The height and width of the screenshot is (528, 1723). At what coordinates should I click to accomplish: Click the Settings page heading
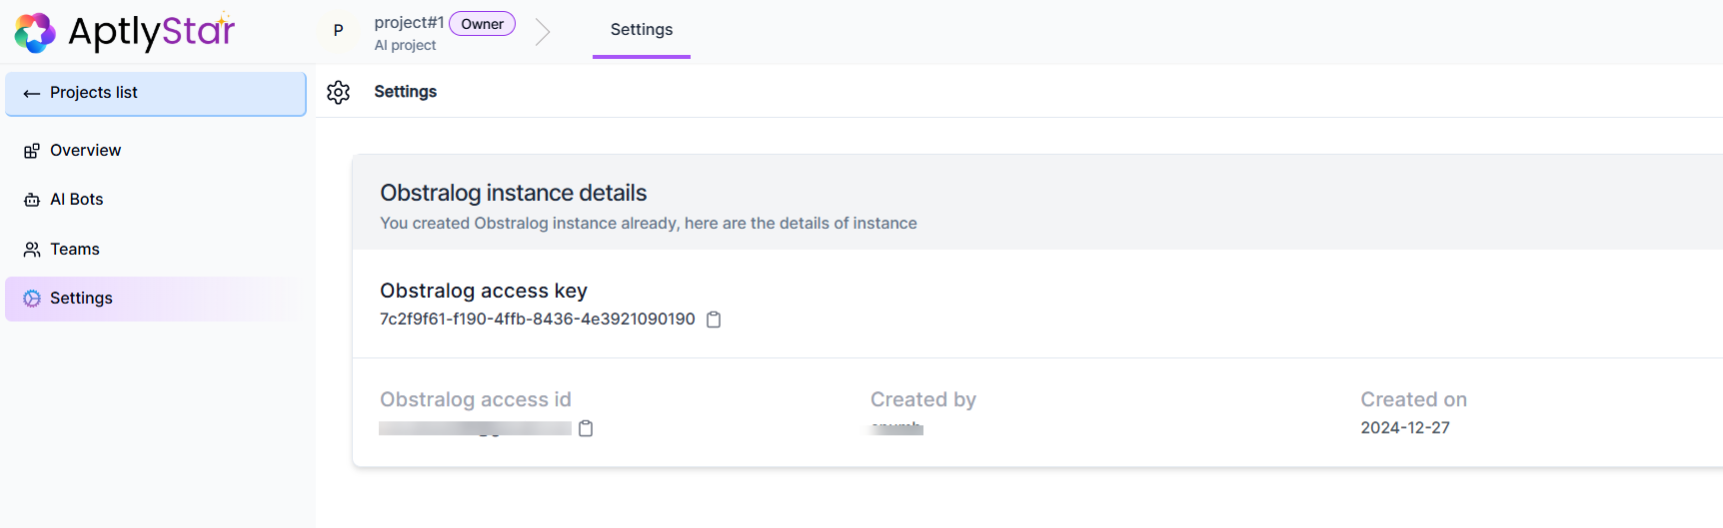[405, 91]
